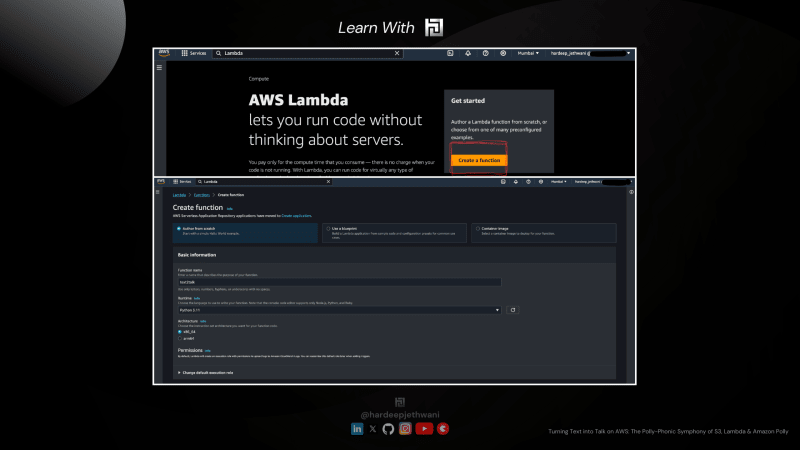Image resolution: width=800 pixels, height=450 pixels.
Task: Focus the Lambda search box in upper console
Action: point(306,53)
